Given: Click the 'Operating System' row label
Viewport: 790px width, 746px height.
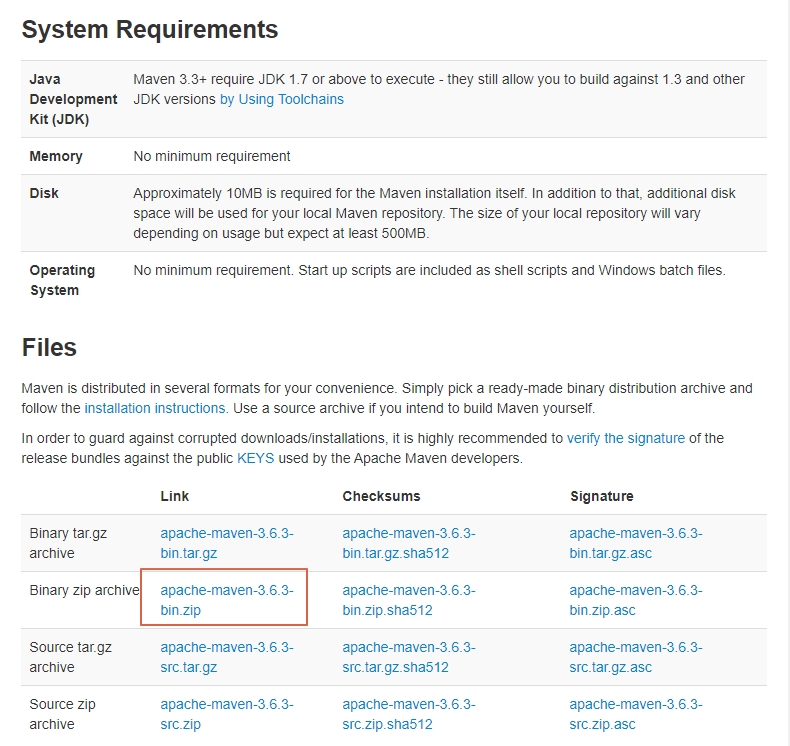Looking at the screenshot, I should pos(62,280).
